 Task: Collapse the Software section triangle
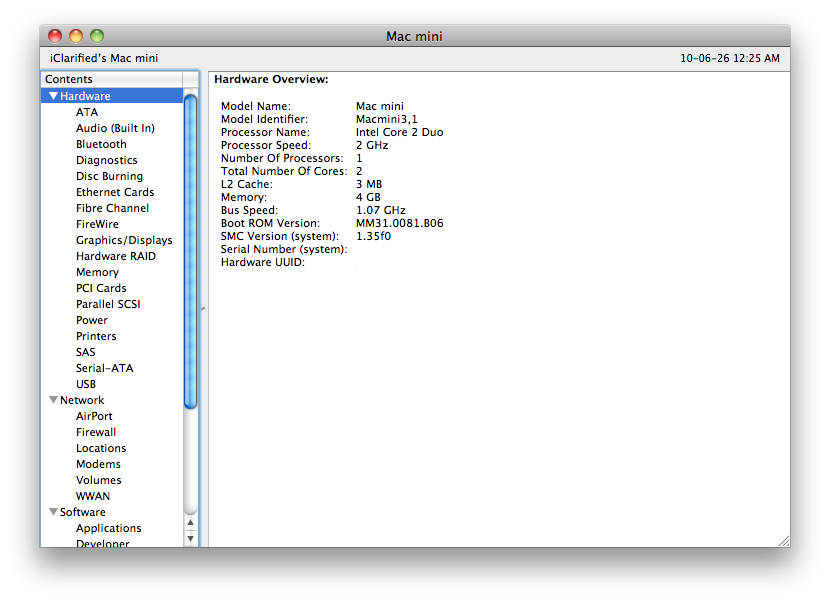(x=53, y=512)
